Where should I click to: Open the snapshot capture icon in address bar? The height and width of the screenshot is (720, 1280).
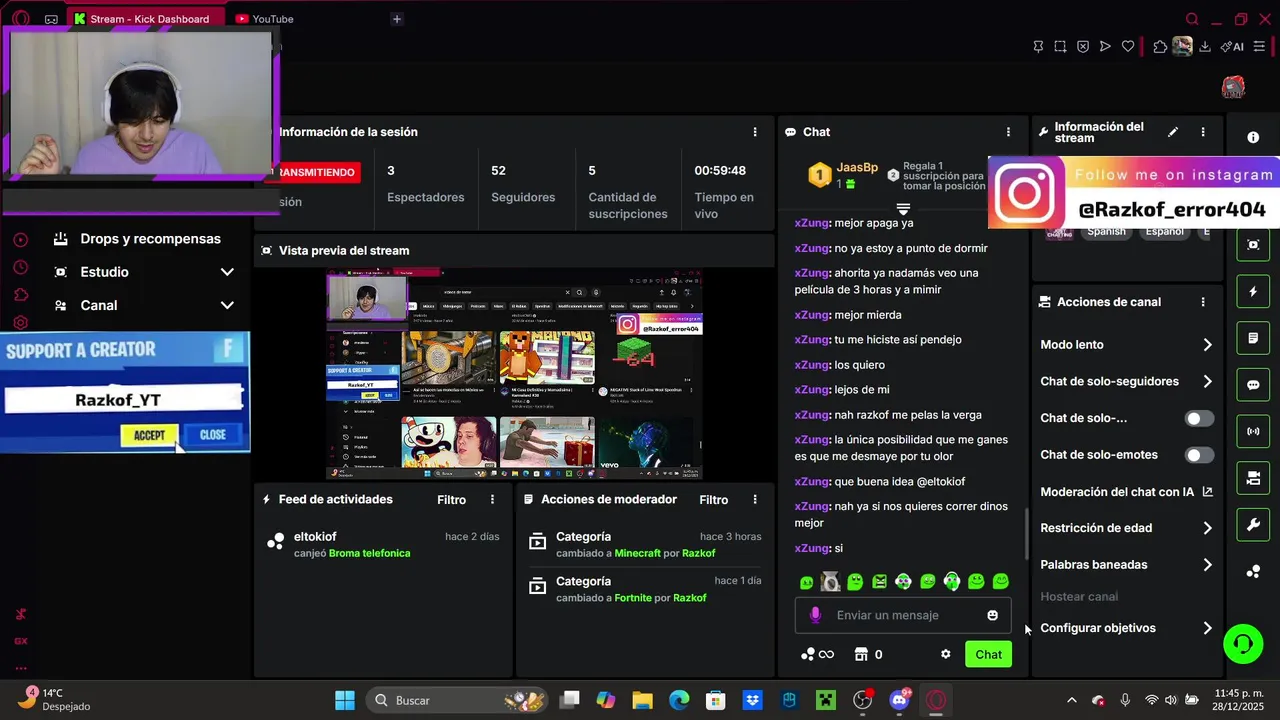[1060, 46]
